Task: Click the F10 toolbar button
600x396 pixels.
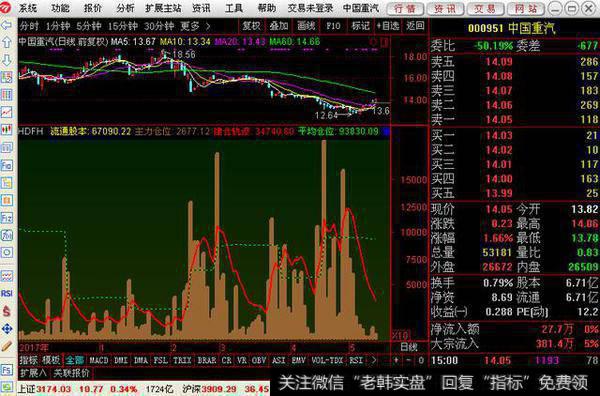Action: point(333,26)
